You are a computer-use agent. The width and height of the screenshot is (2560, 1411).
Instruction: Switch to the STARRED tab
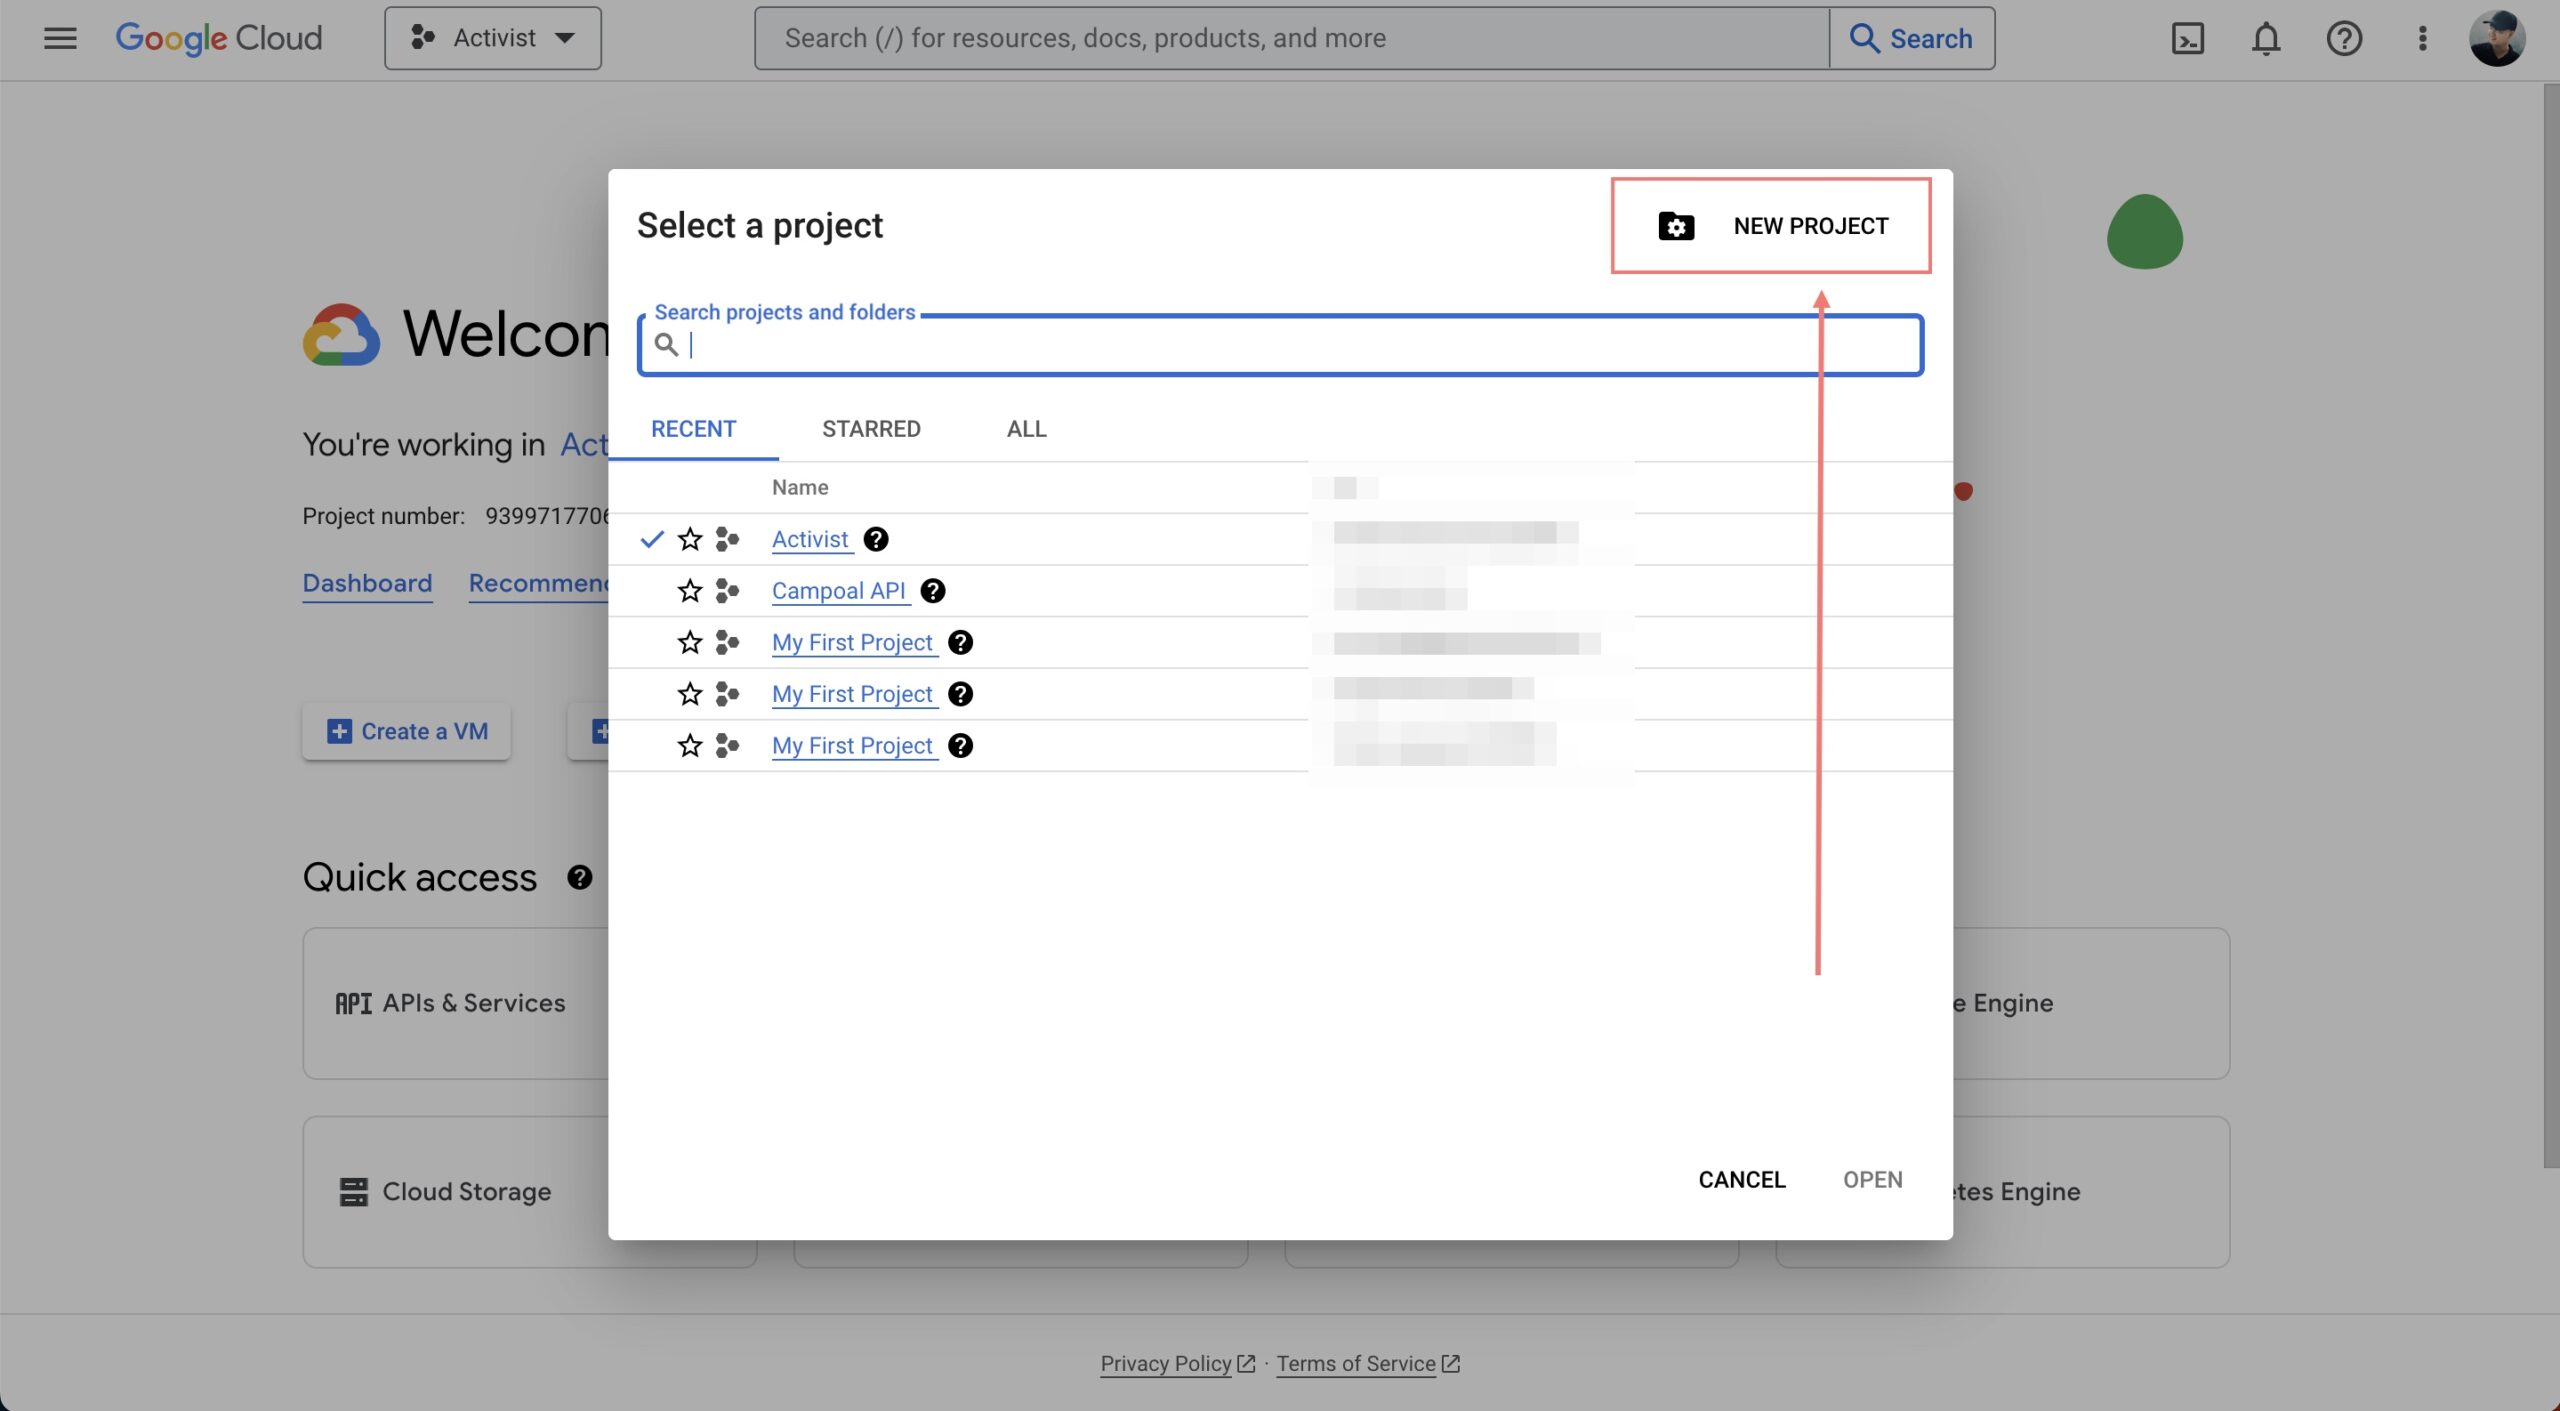(x=871, y=429)
